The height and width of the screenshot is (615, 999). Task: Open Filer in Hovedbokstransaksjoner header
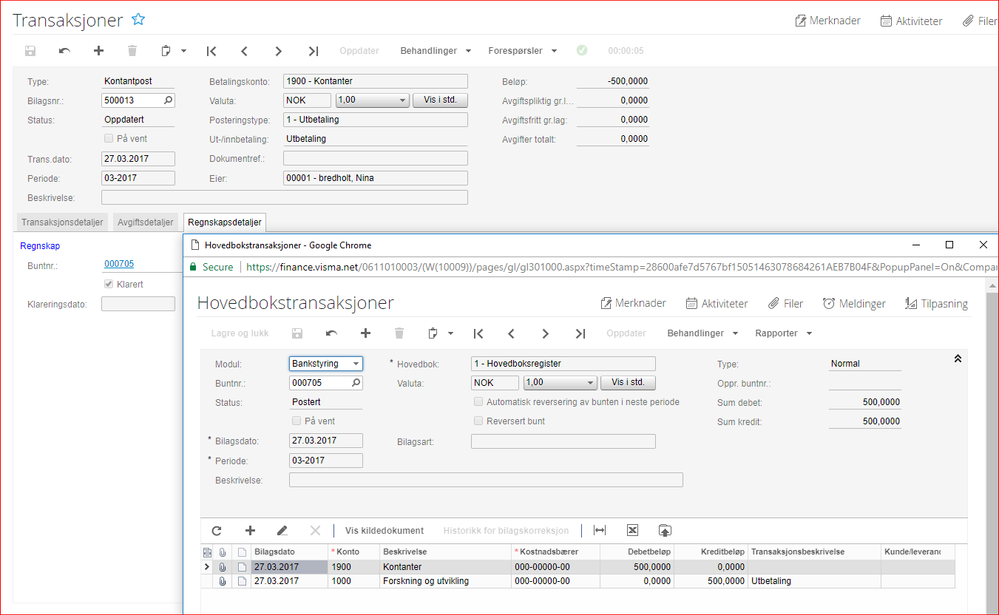785,303
